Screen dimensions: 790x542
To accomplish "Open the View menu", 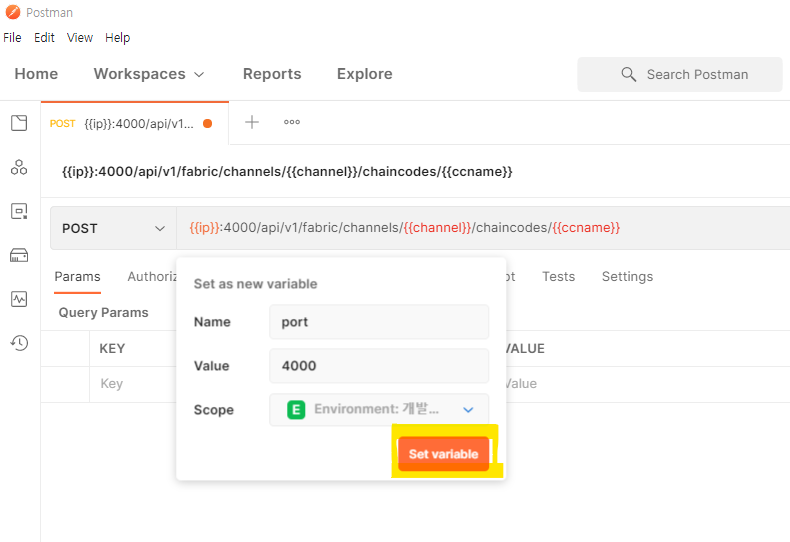I will pyautogui.click(x=80, y=38).
